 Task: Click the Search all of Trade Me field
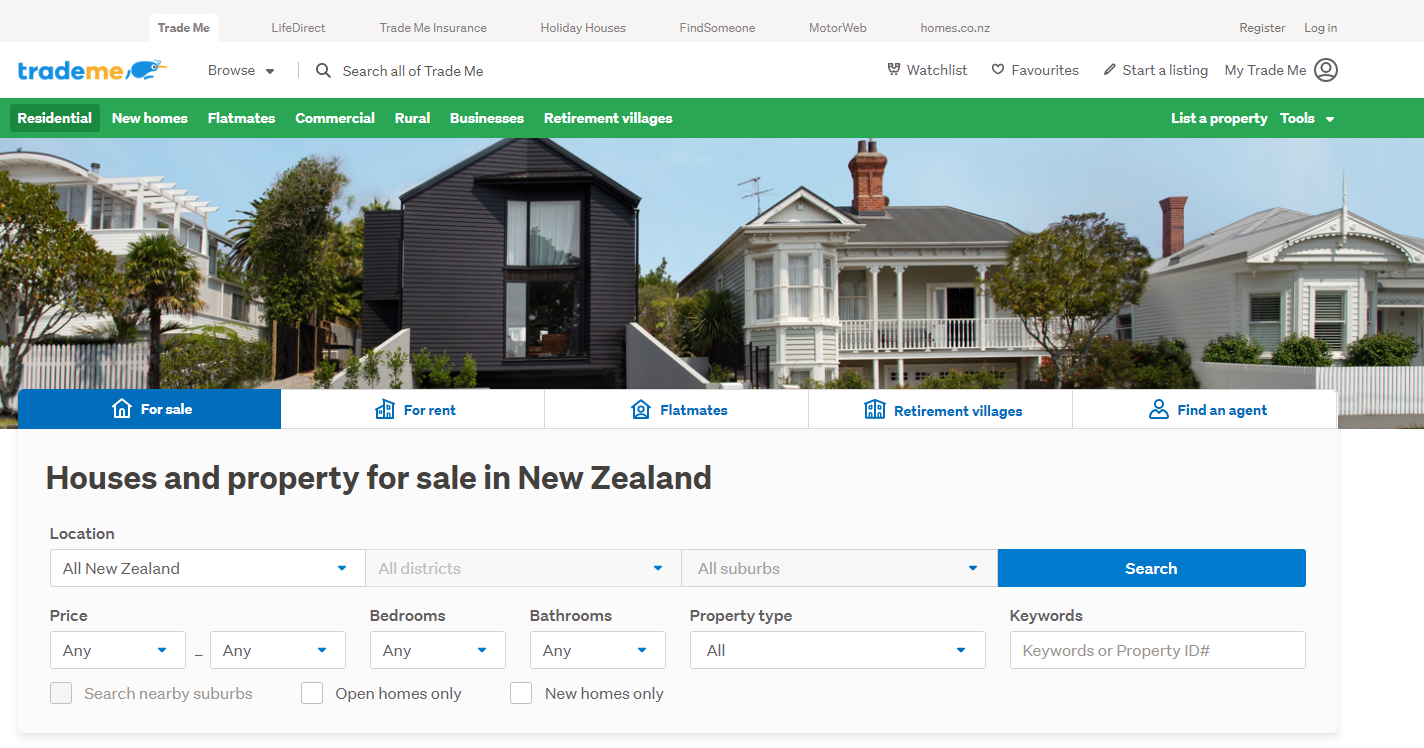[413, 70]
